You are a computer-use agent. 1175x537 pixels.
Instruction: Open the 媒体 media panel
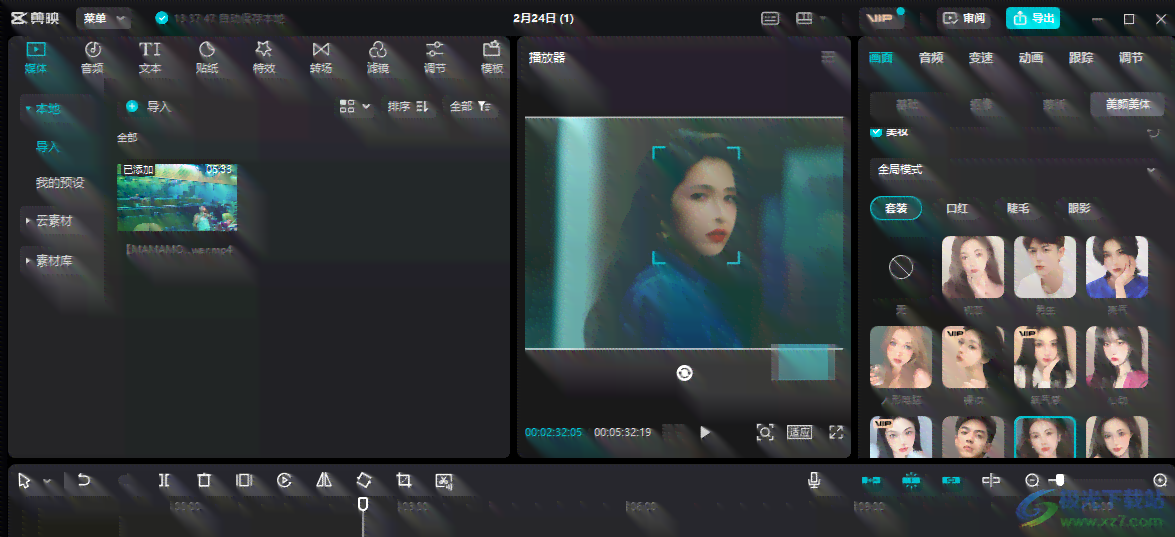(x=36, y=58)
